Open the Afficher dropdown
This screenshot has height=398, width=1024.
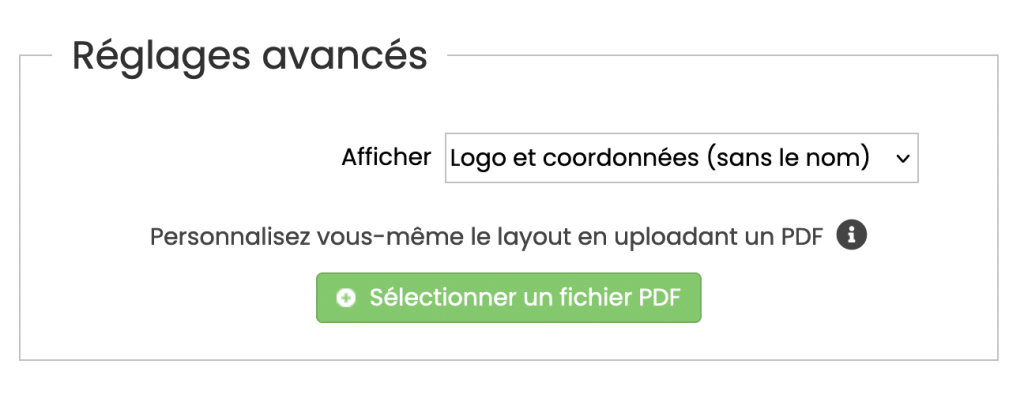click(x=681, y=158)
